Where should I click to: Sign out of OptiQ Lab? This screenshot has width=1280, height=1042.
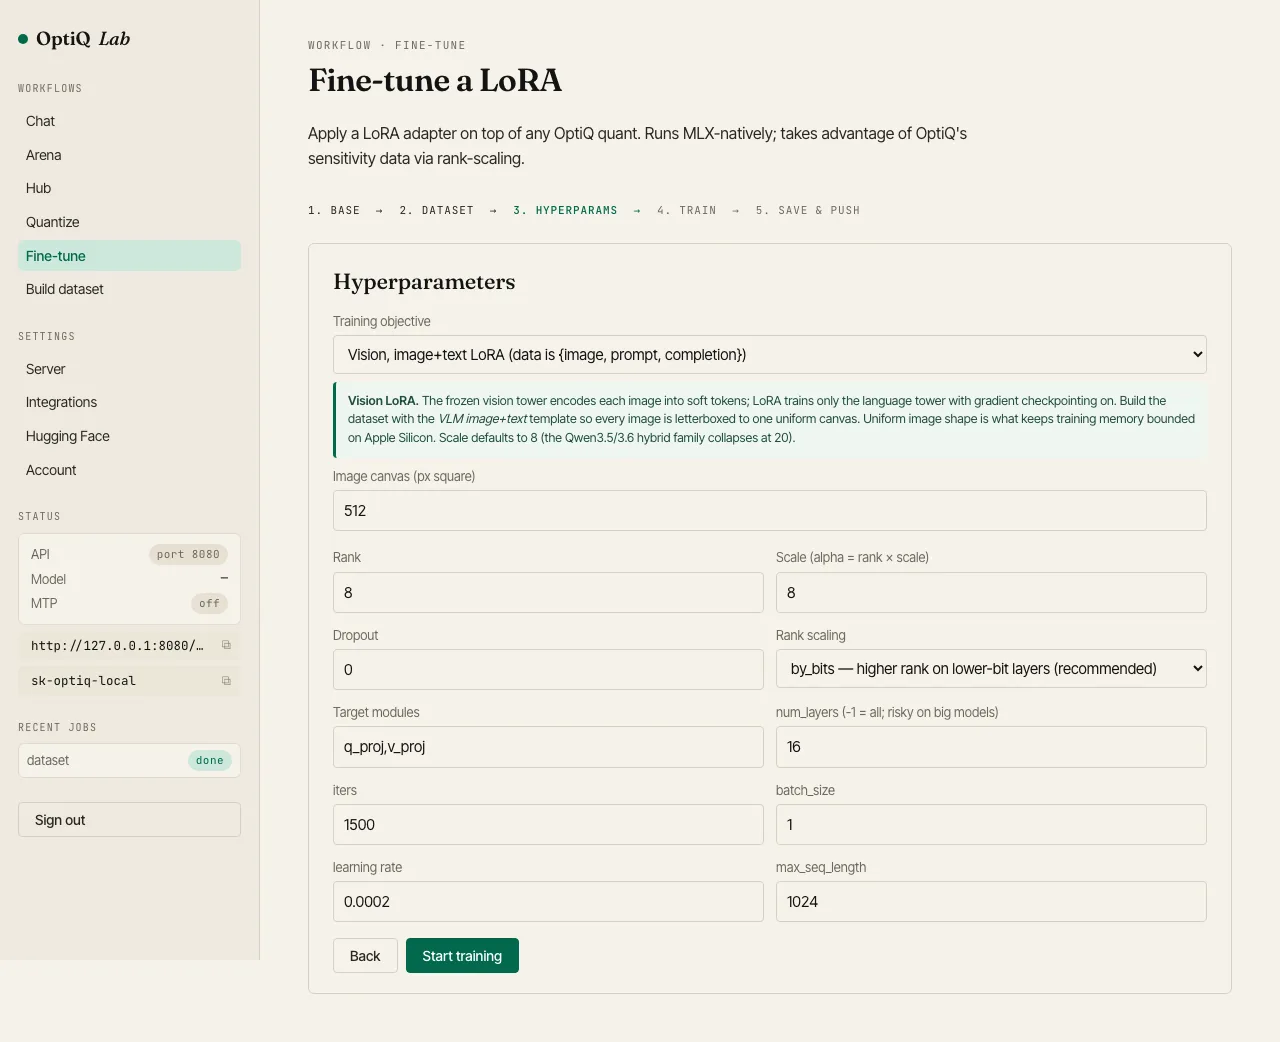[x=129, y=820]
